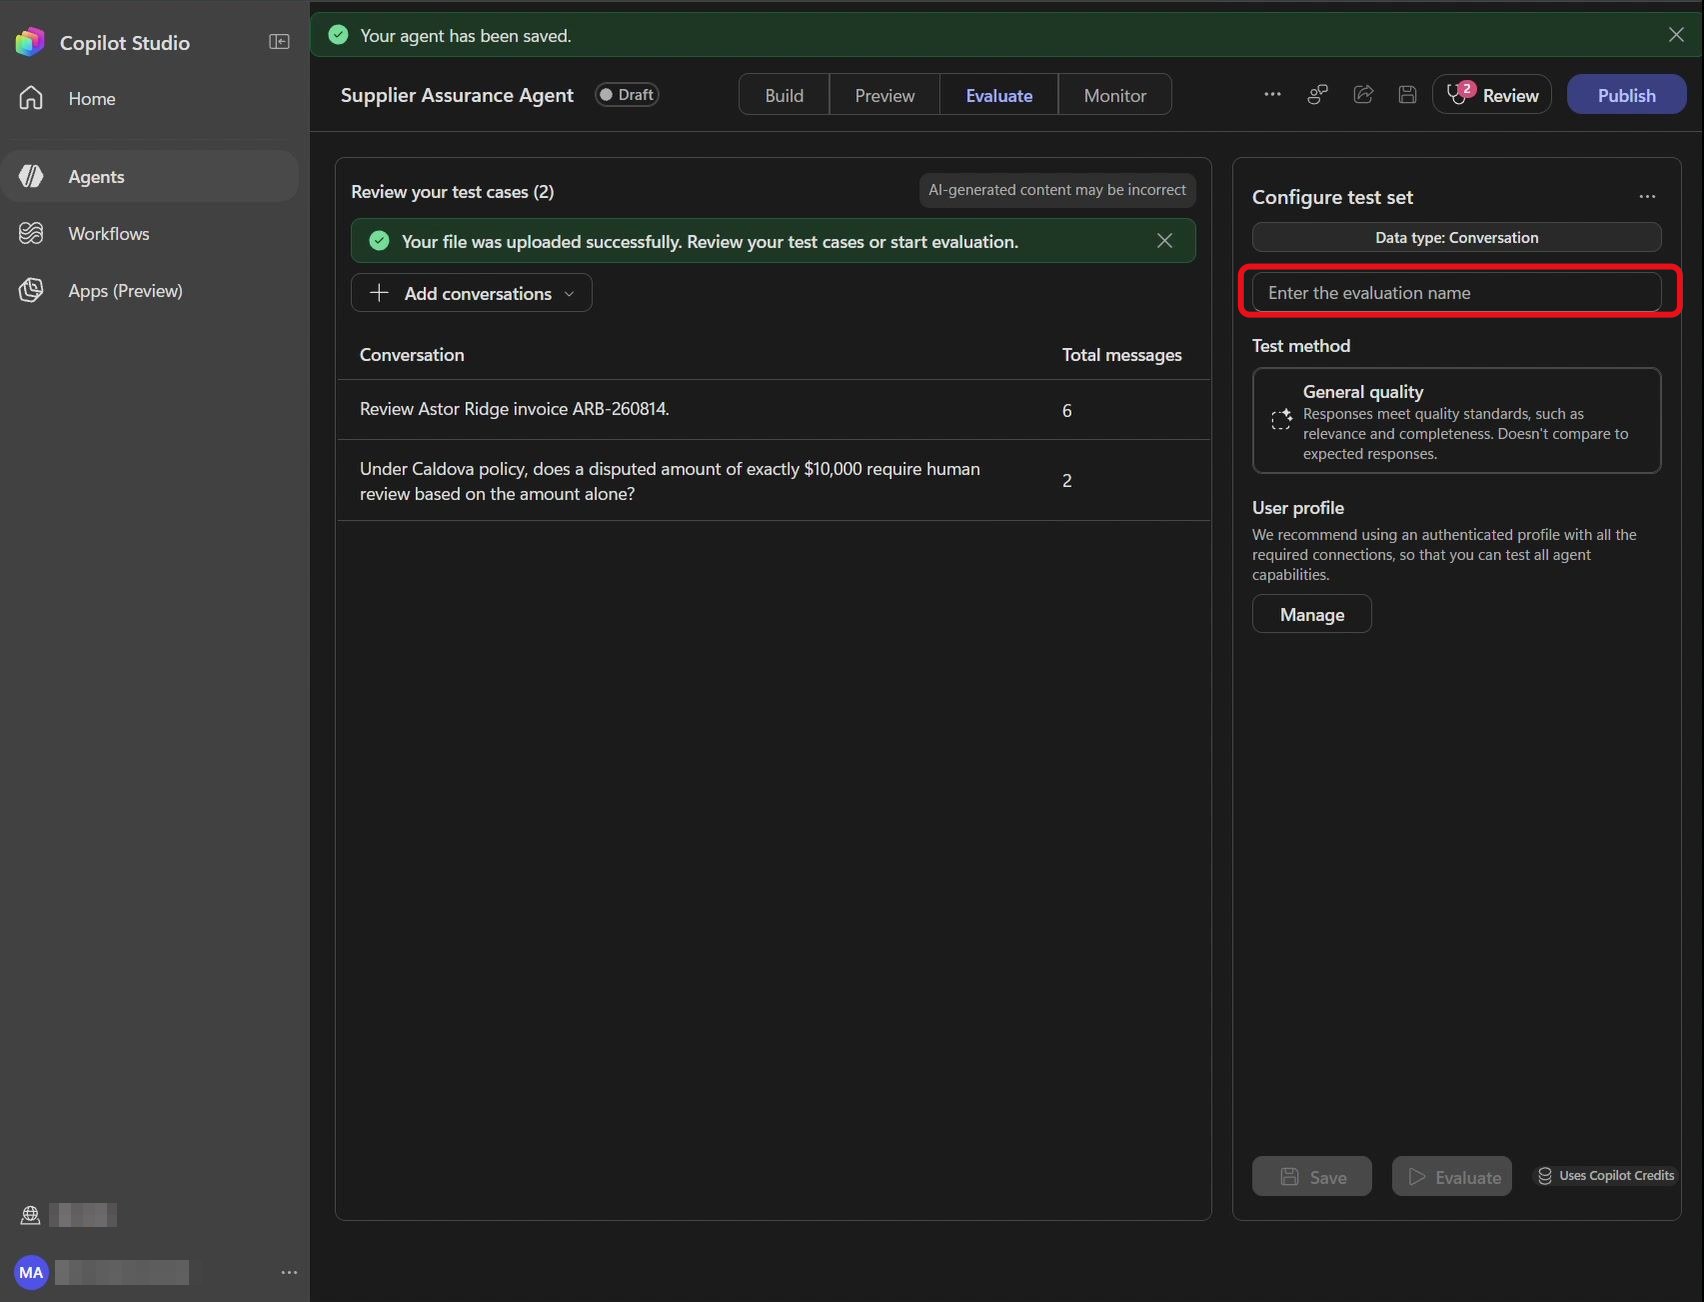Open the Review button with badge
This screenshot has width=1704, height=1302.
click(1491, 95)
